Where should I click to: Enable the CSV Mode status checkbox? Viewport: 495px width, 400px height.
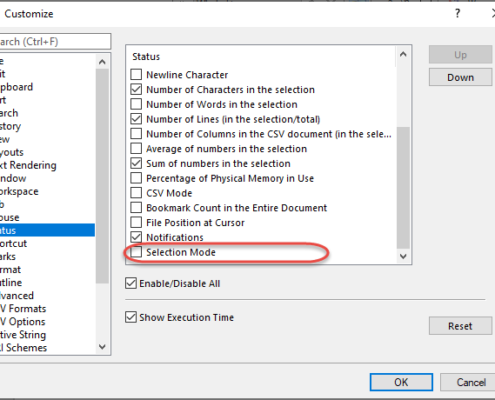tap(136, 193)
